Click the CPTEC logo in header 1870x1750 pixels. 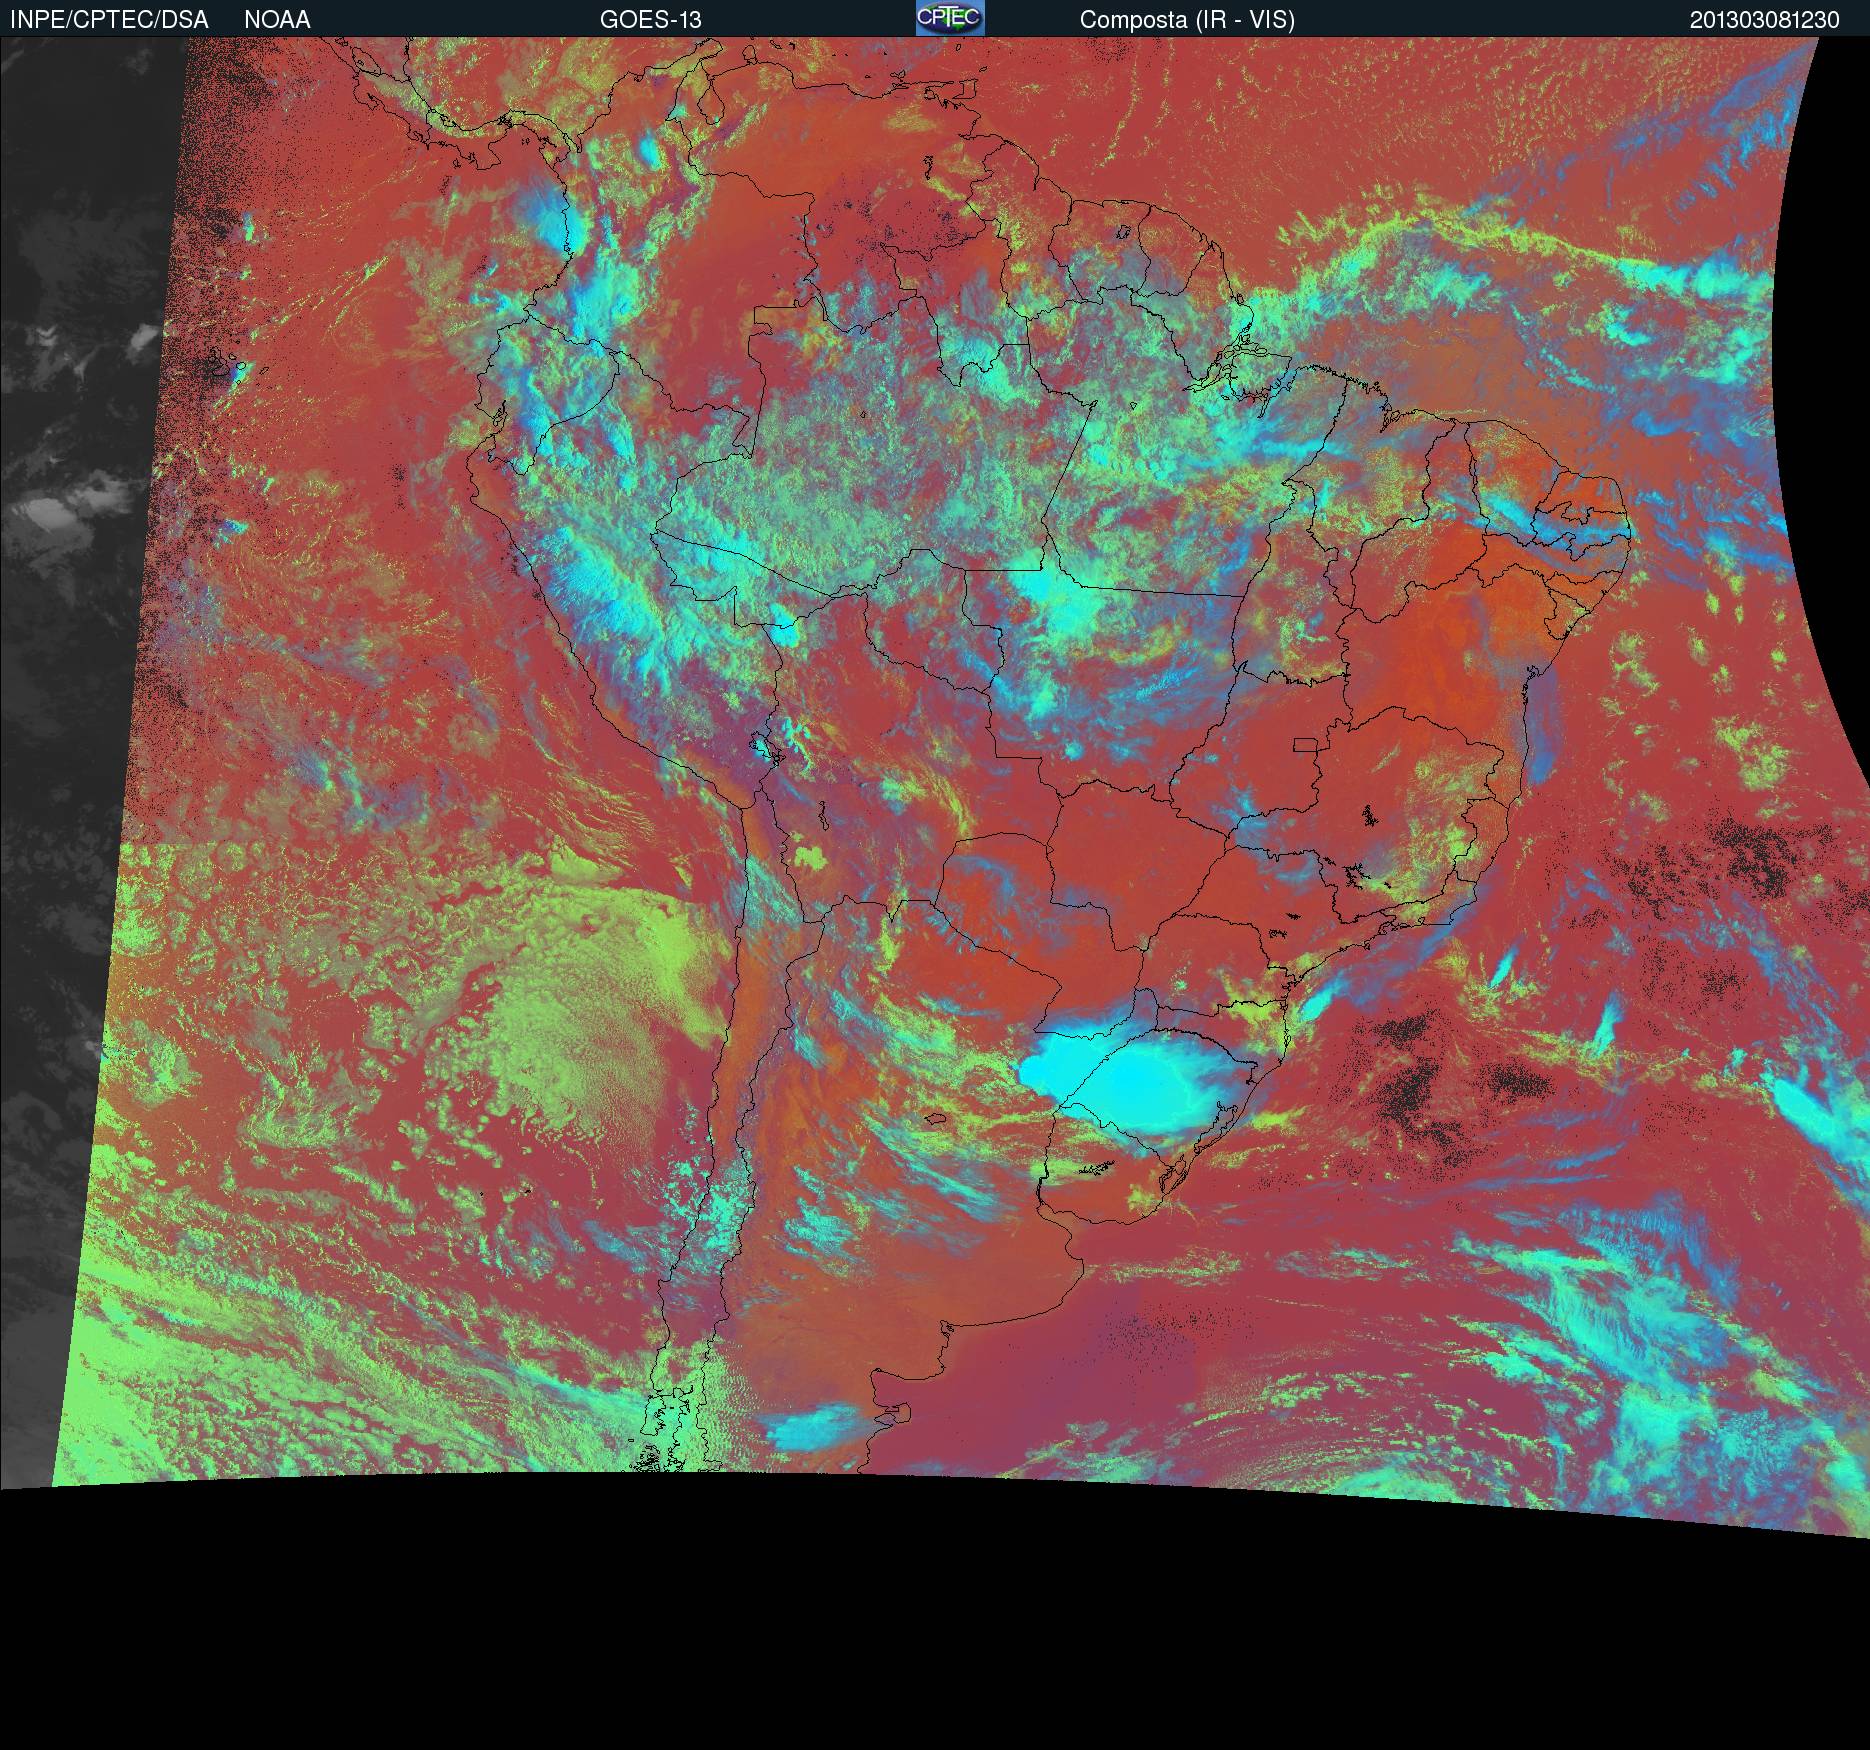[950, 18]
